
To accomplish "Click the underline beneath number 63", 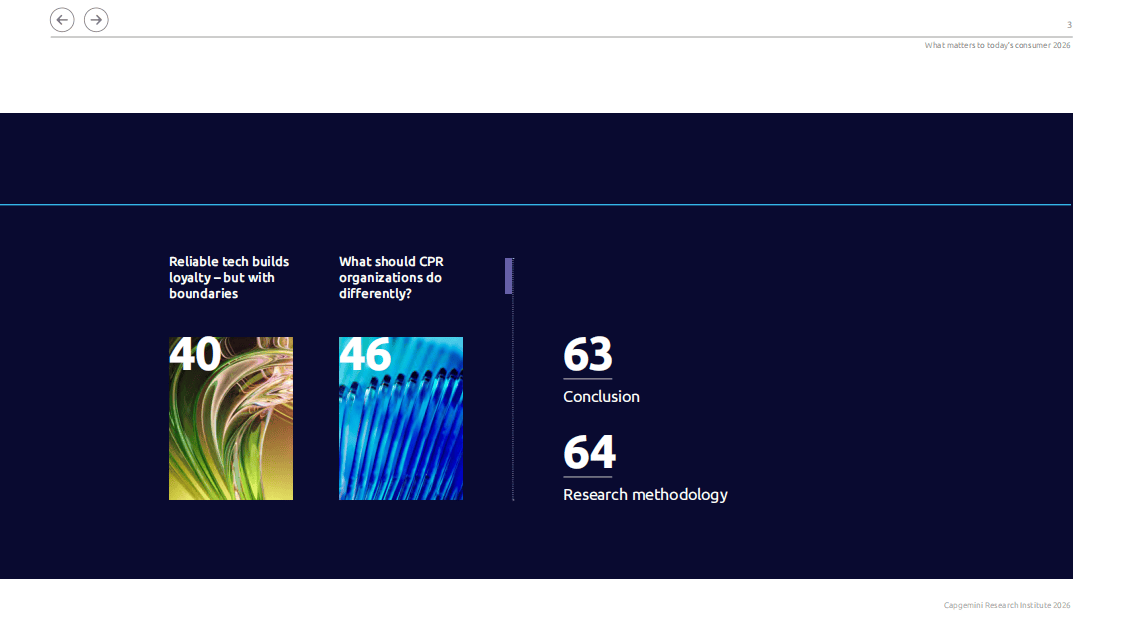I will coord(587,379).
